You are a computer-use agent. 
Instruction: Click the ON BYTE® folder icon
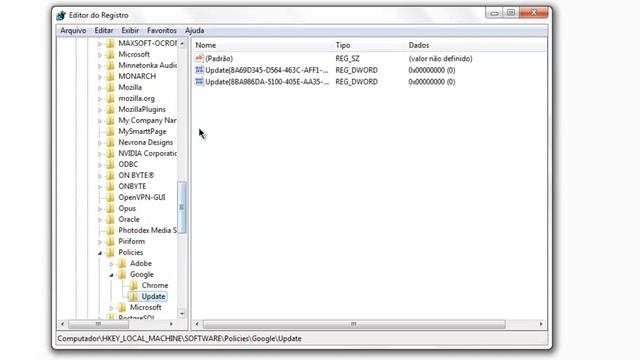coord(110,176)
